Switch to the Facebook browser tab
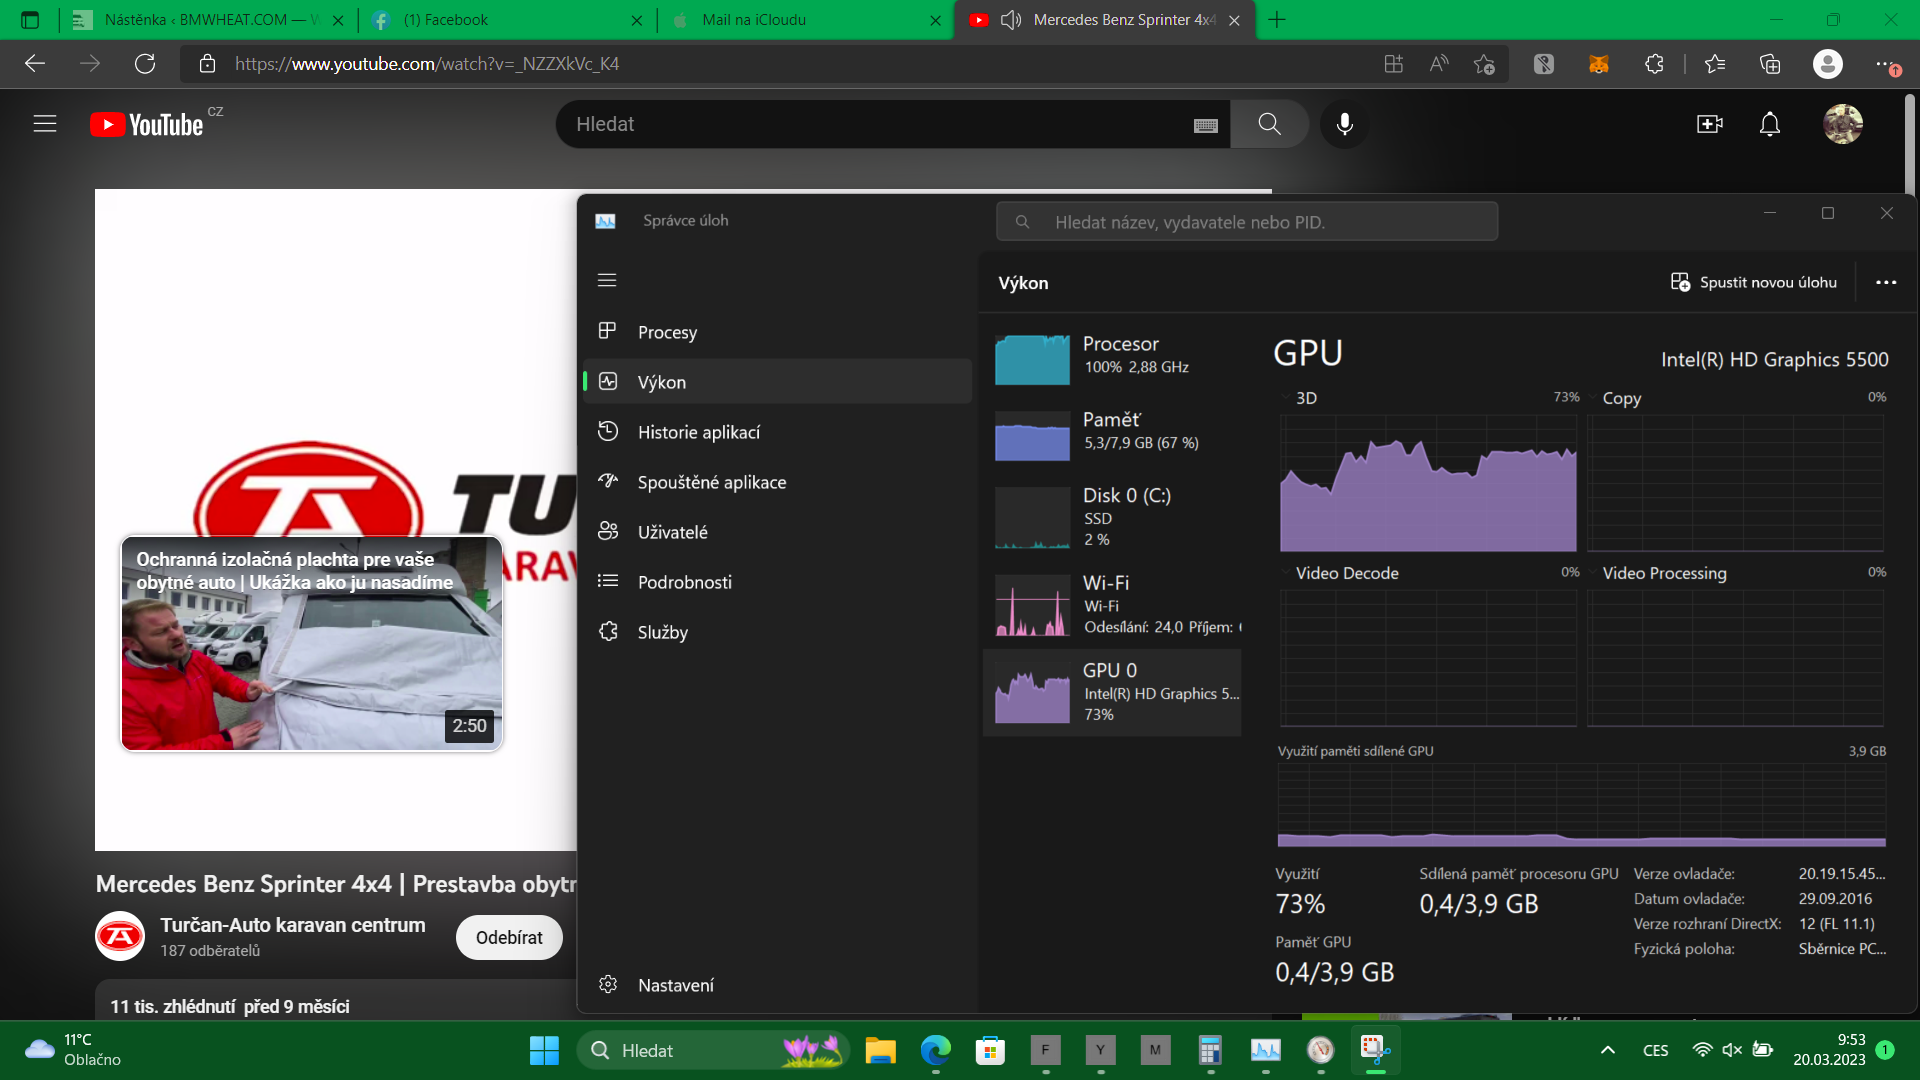 (x=446, y=20)
